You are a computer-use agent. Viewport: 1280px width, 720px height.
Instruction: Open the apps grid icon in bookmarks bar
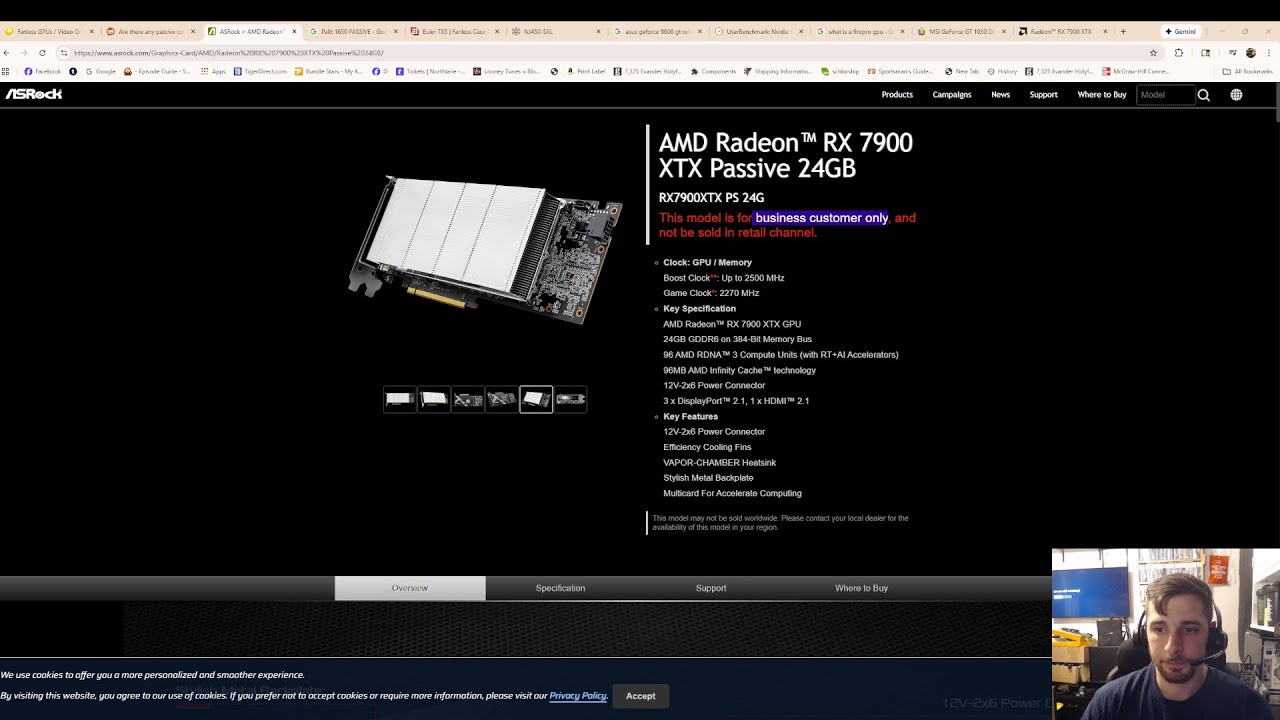6,71
